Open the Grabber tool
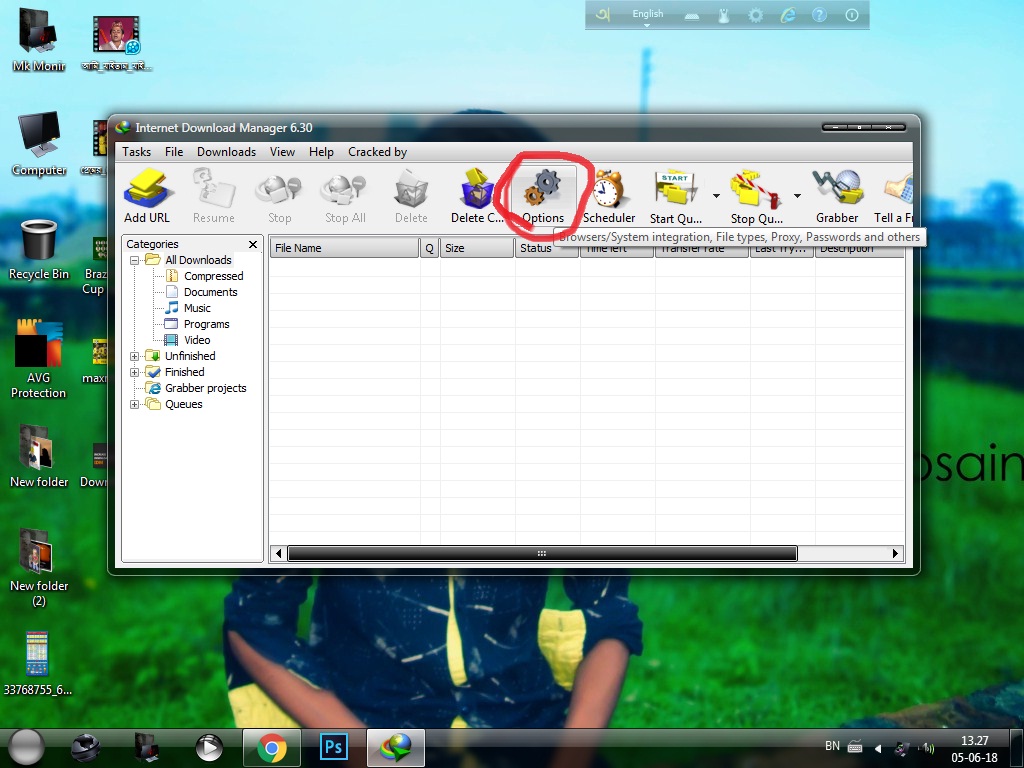The height and width of the screenshot is (768, 1024). tap(837, 196)
